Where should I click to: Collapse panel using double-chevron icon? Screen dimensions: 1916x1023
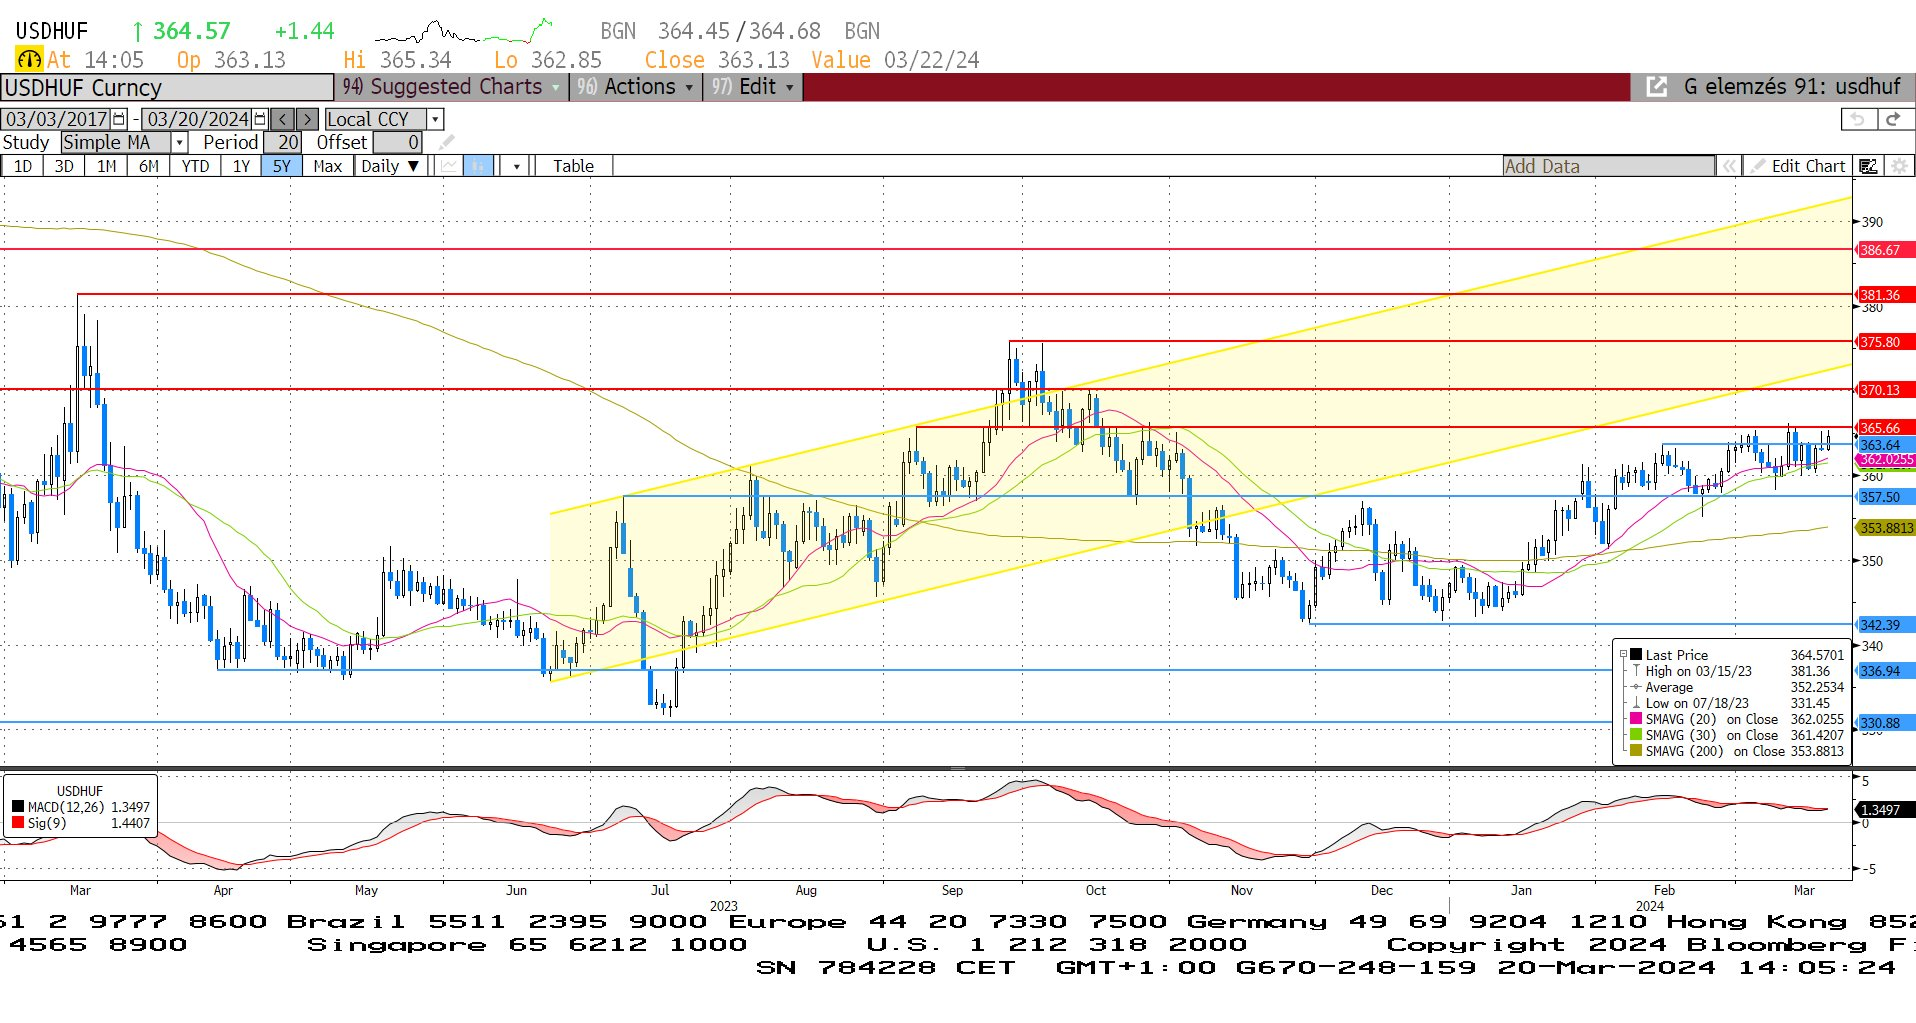[1728, 166]
